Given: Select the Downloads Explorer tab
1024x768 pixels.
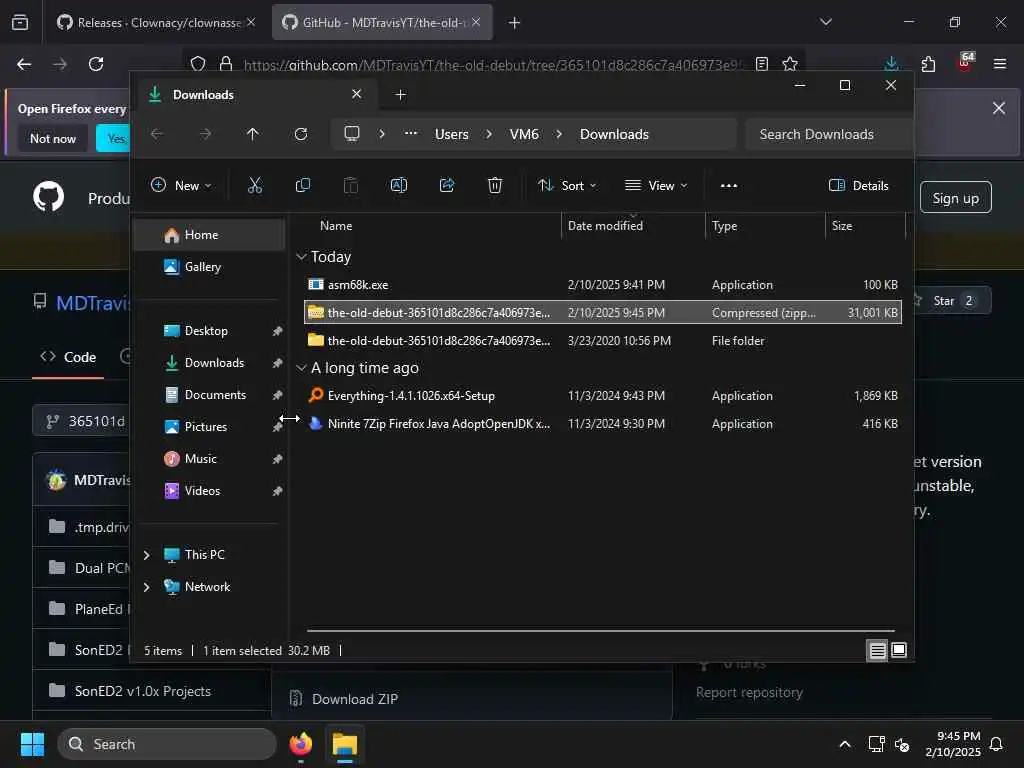Looking at the screenshot, I should [255, 95].
